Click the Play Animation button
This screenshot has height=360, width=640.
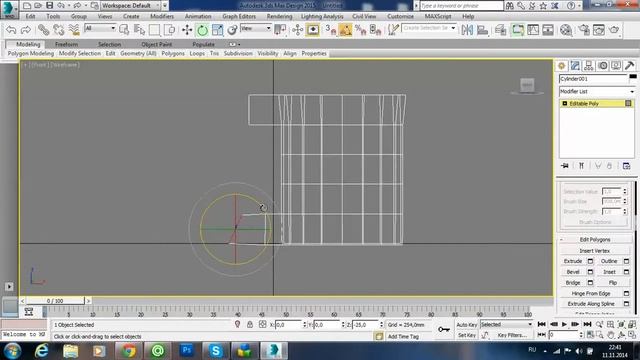pos(564,324)
